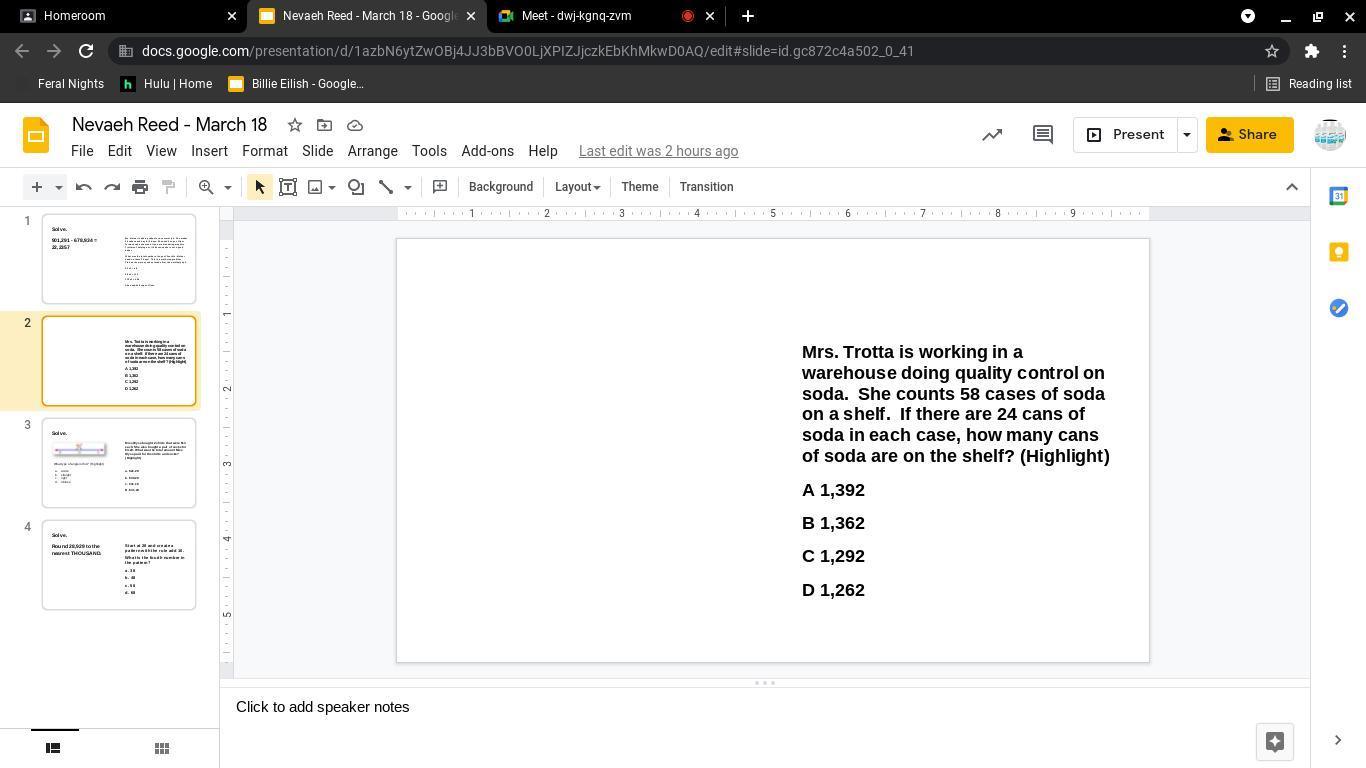Open the new slide layout dropdown arrow
The width and height of the screenshot is (1366, 768).
[58, 187]
